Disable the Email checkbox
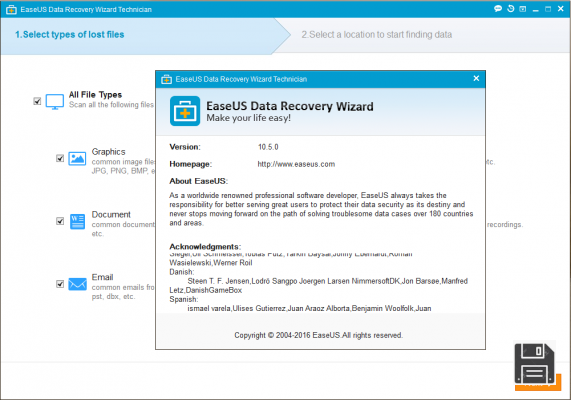 tap(60, 284)
